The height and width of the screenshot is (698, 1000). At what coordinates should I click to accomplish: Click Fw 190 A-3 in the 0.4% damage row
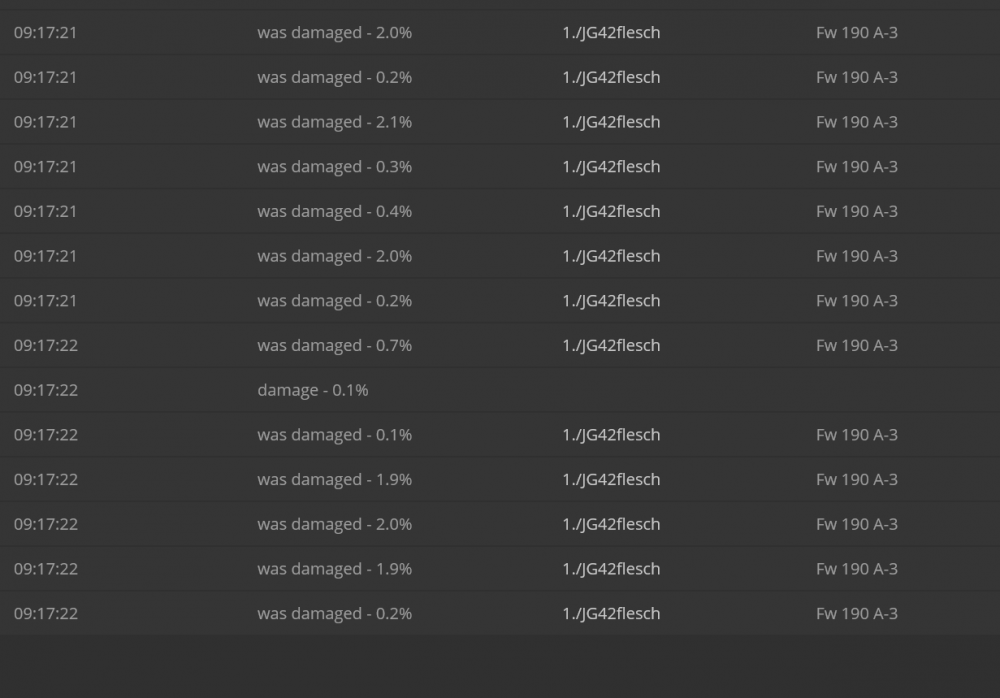[856, 211]
